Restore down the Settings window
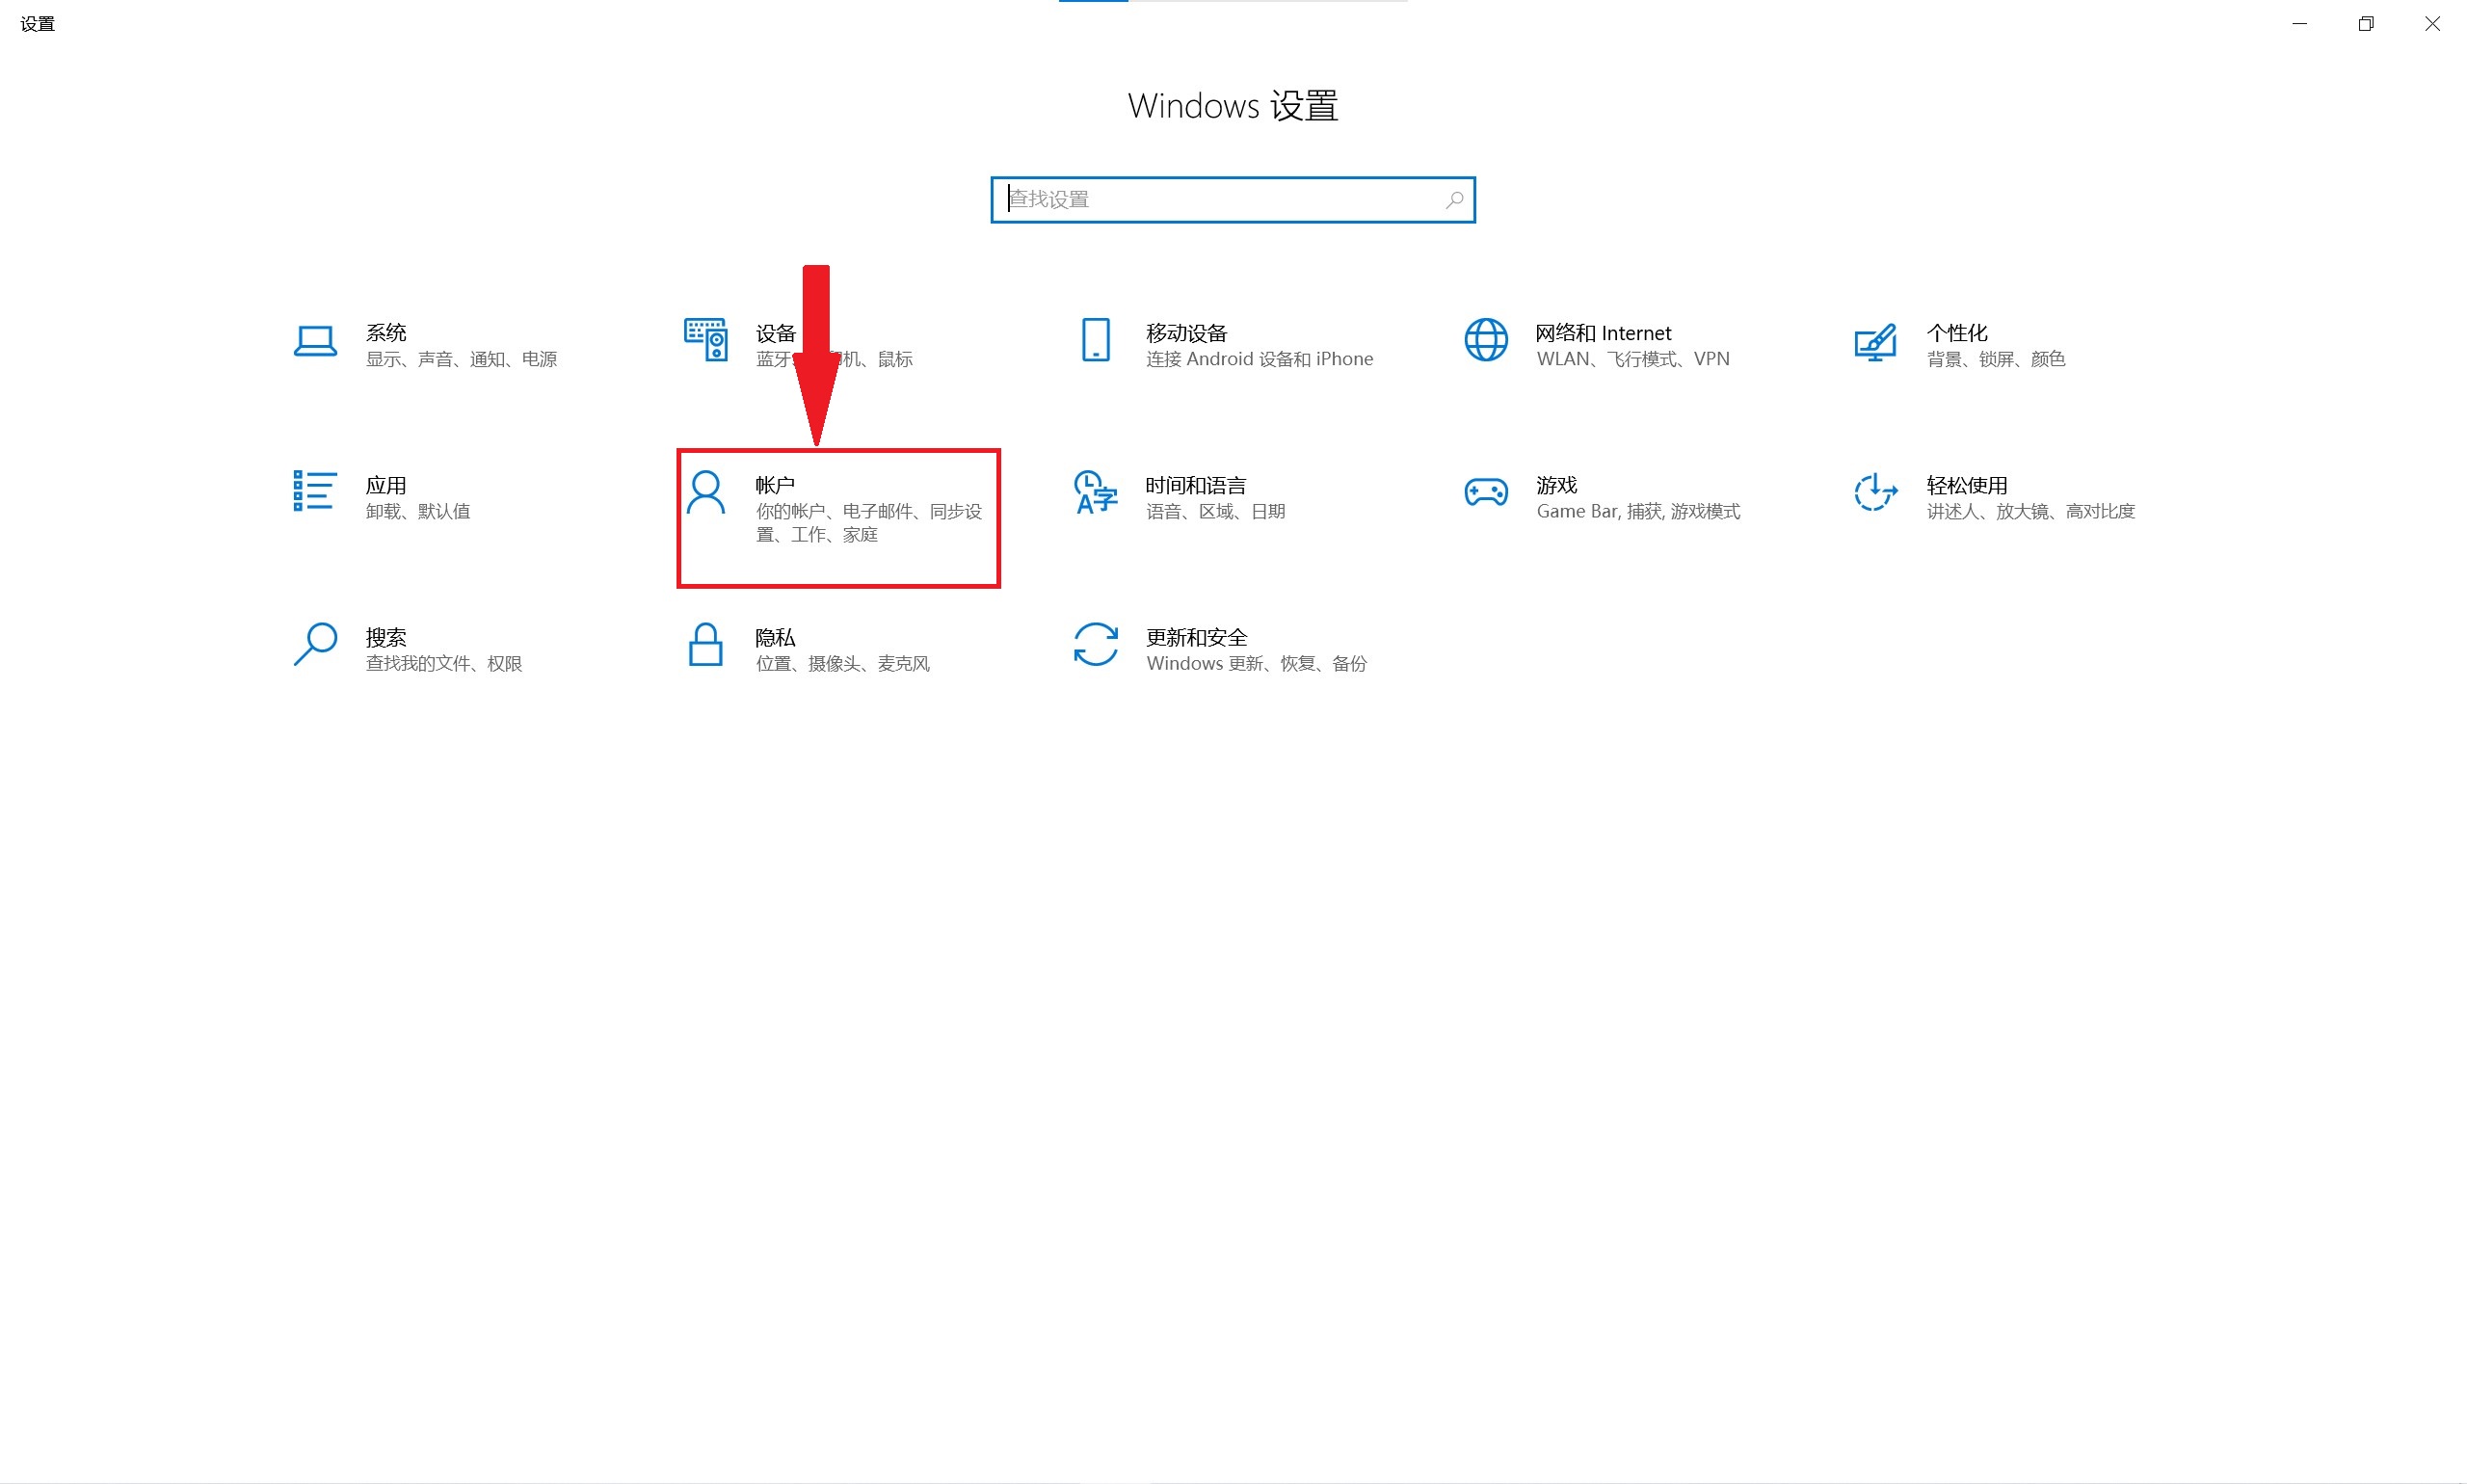The width and height of the screenshot is (2467, 1484). 2365,23
